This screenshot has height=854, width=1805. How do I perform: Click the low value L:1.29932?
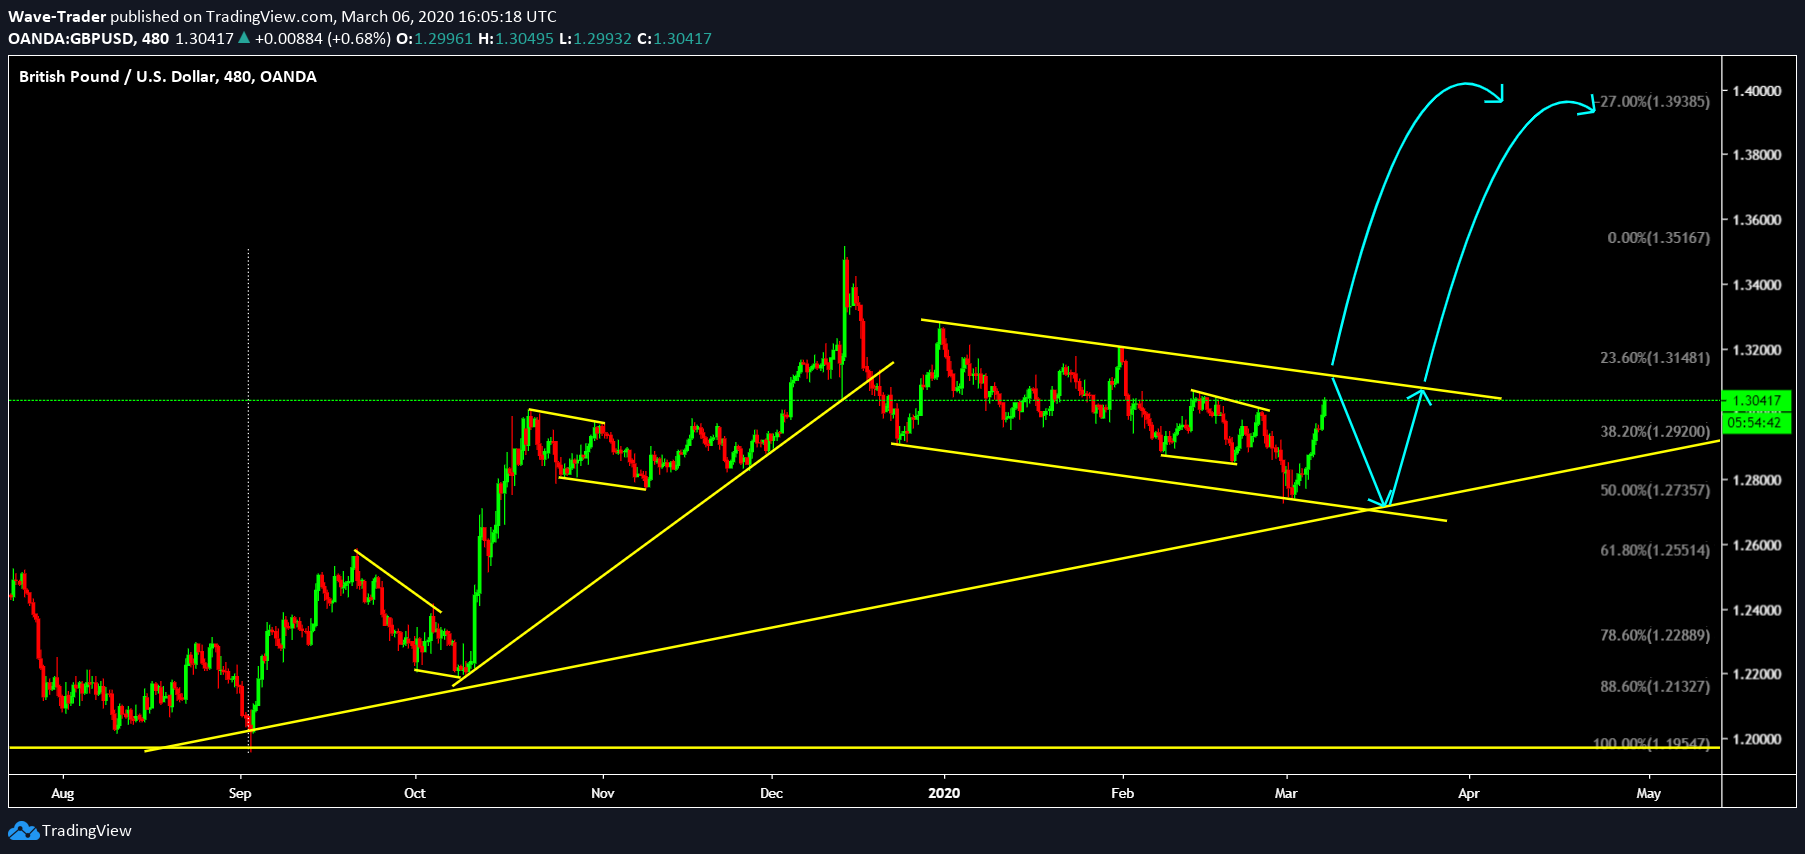coord(595,39)
